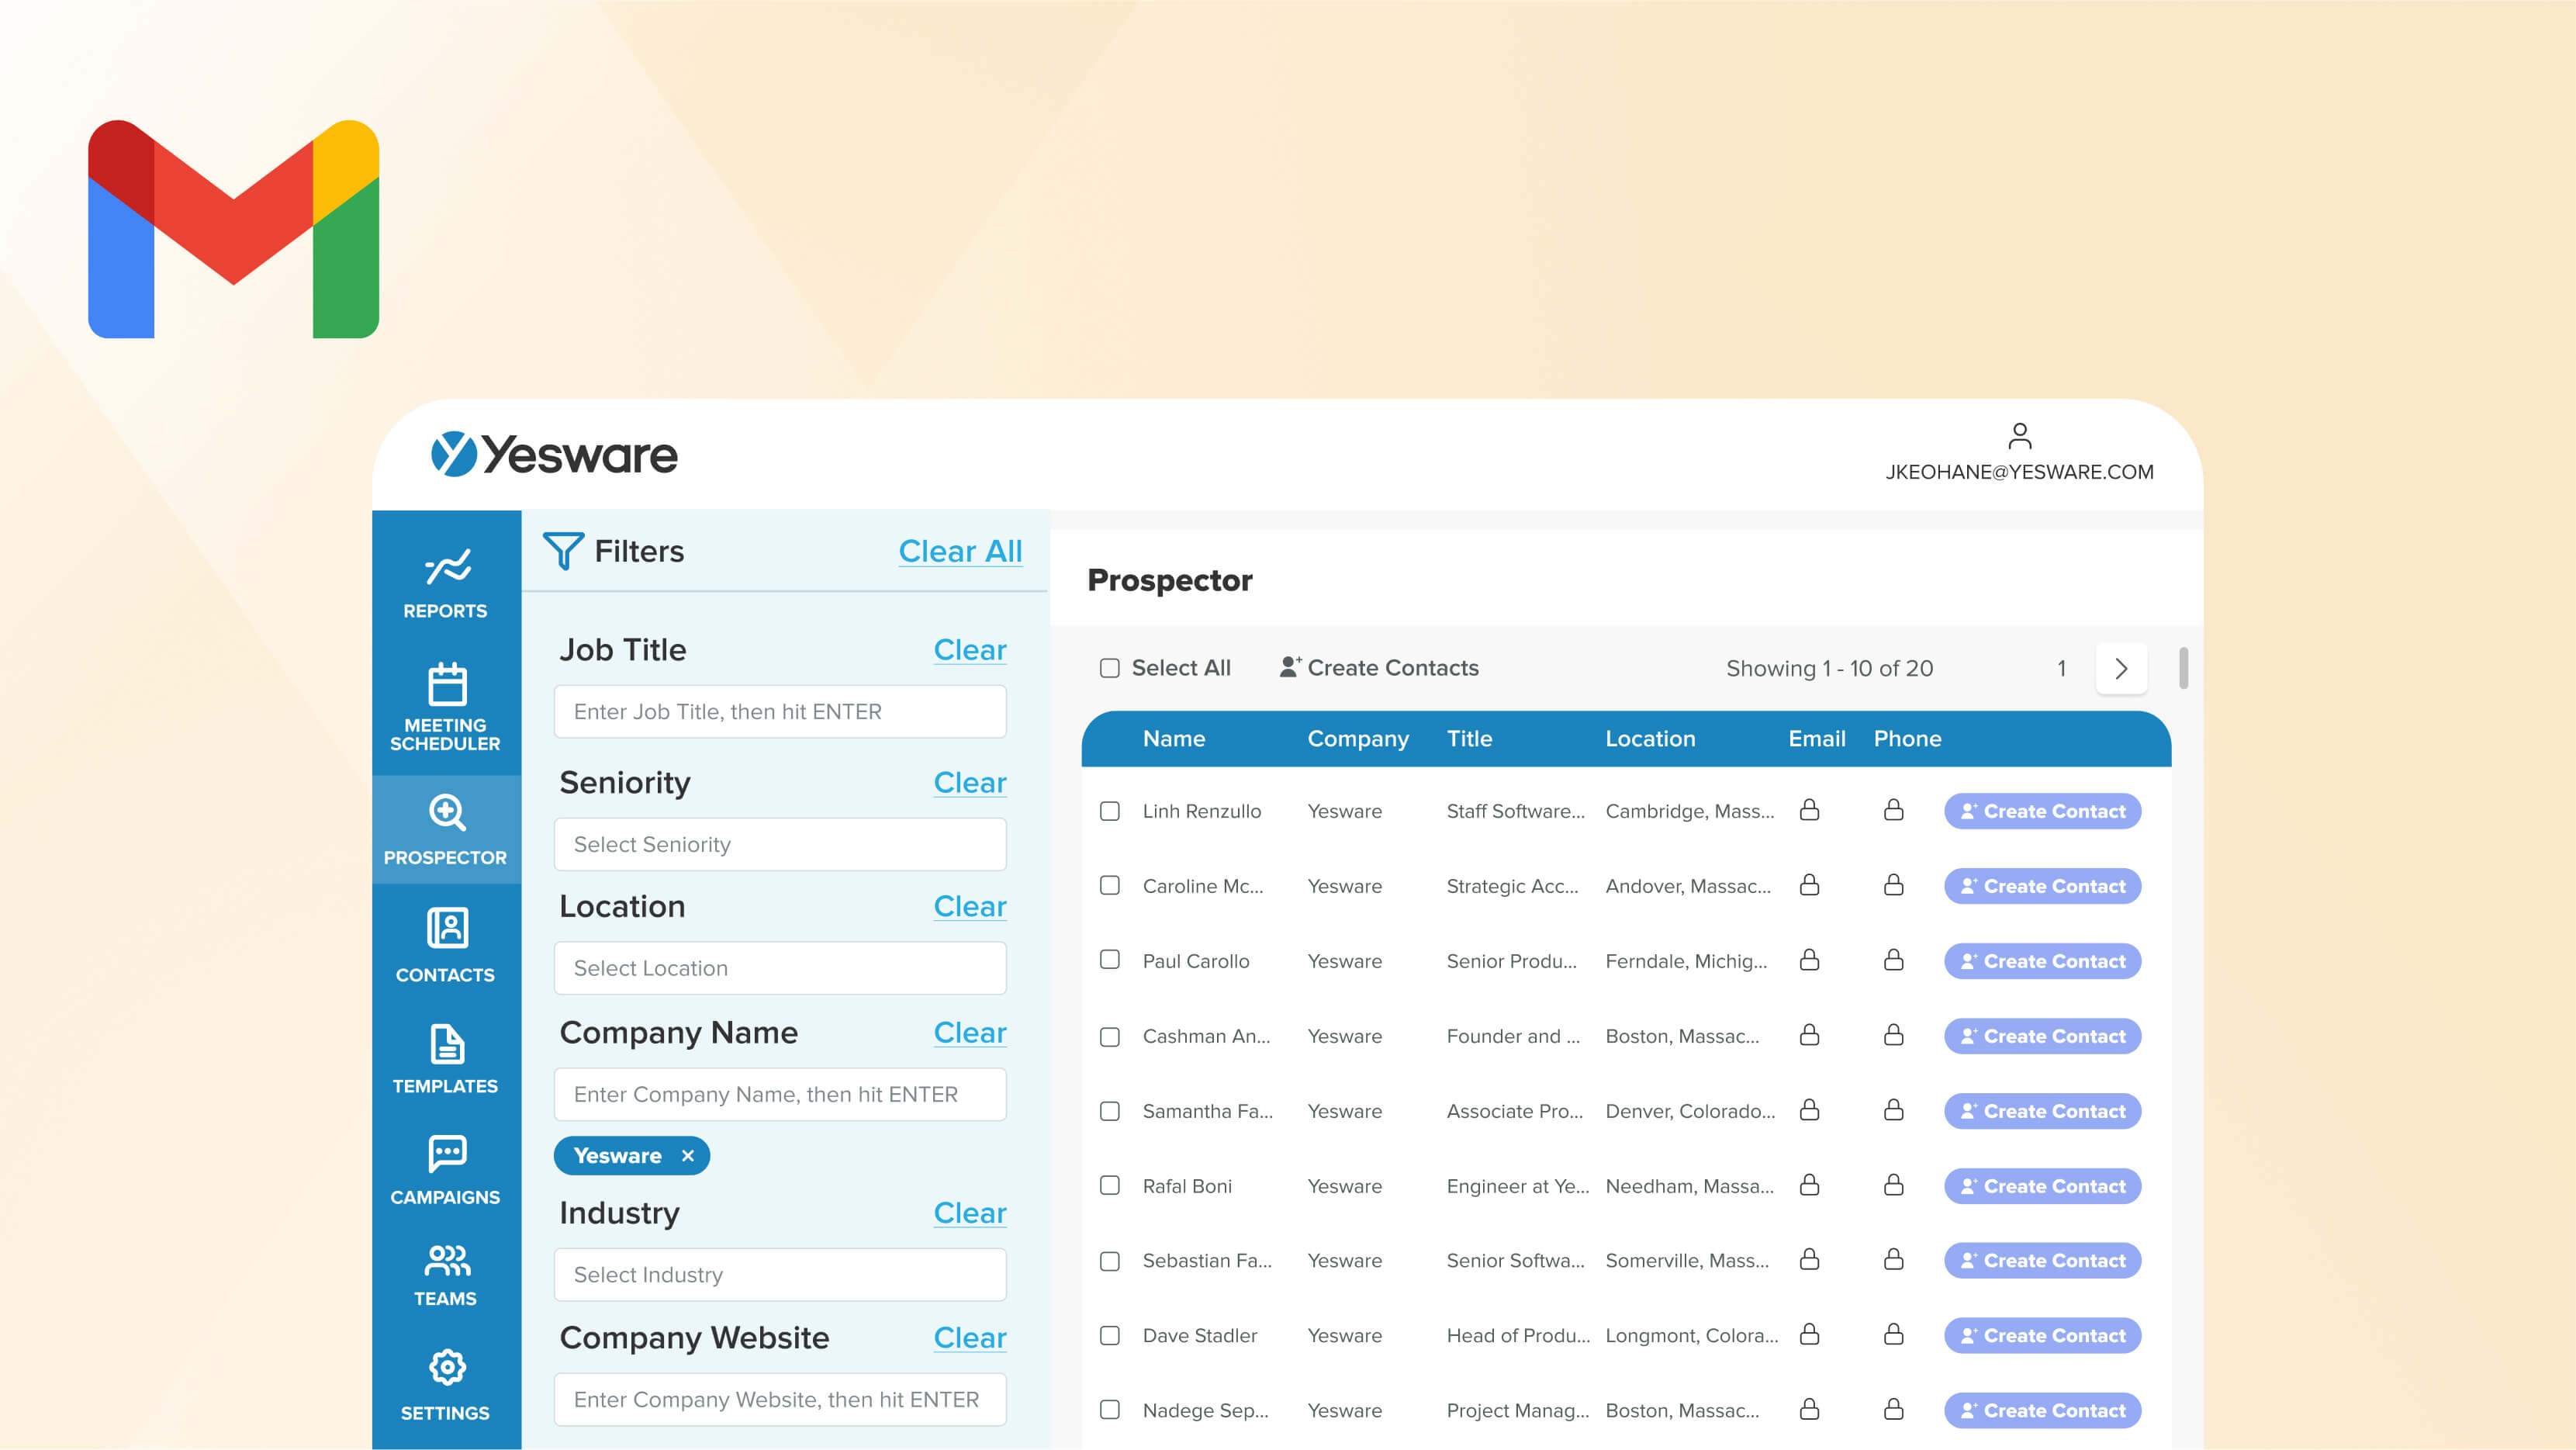Unlock email for Caroline Mc...
This screenshot has height=1450, width=2576.
(1809, 885)
